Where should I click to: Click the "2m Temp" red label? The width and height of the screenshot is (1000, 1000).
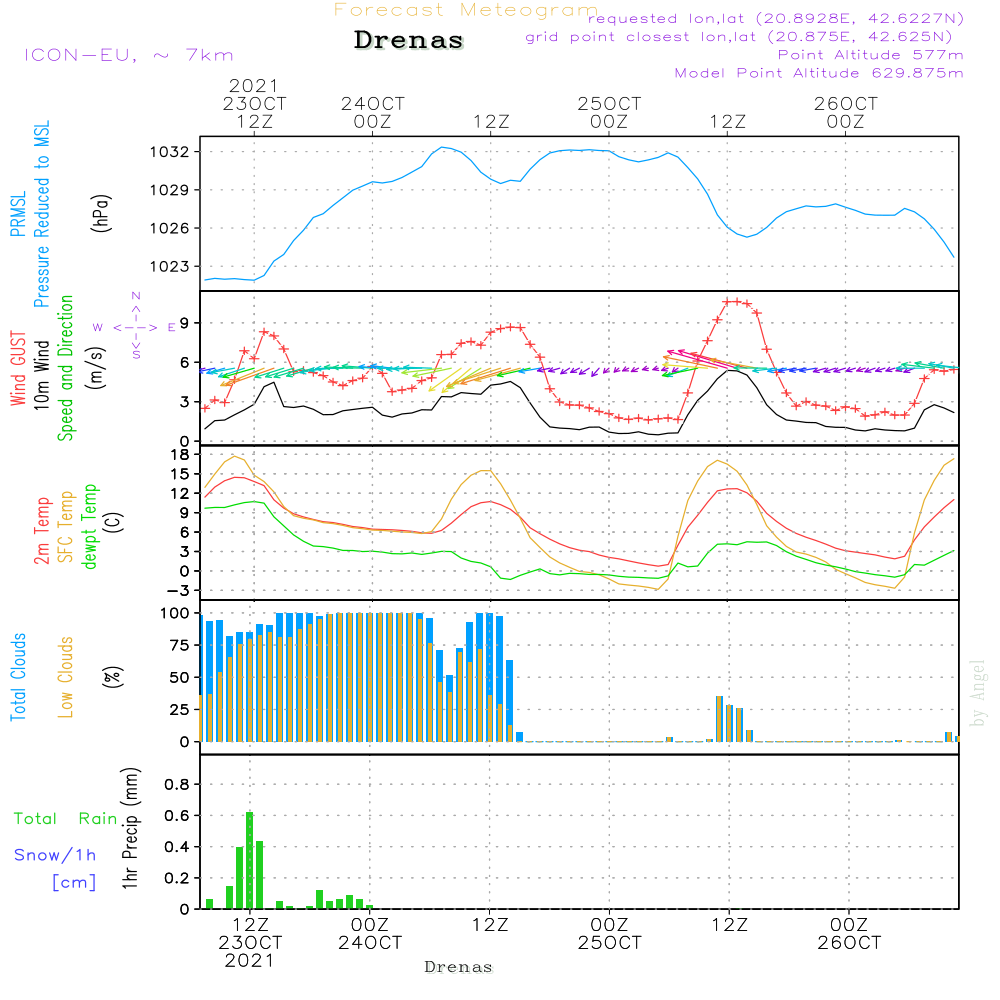[x=41, y=531]
